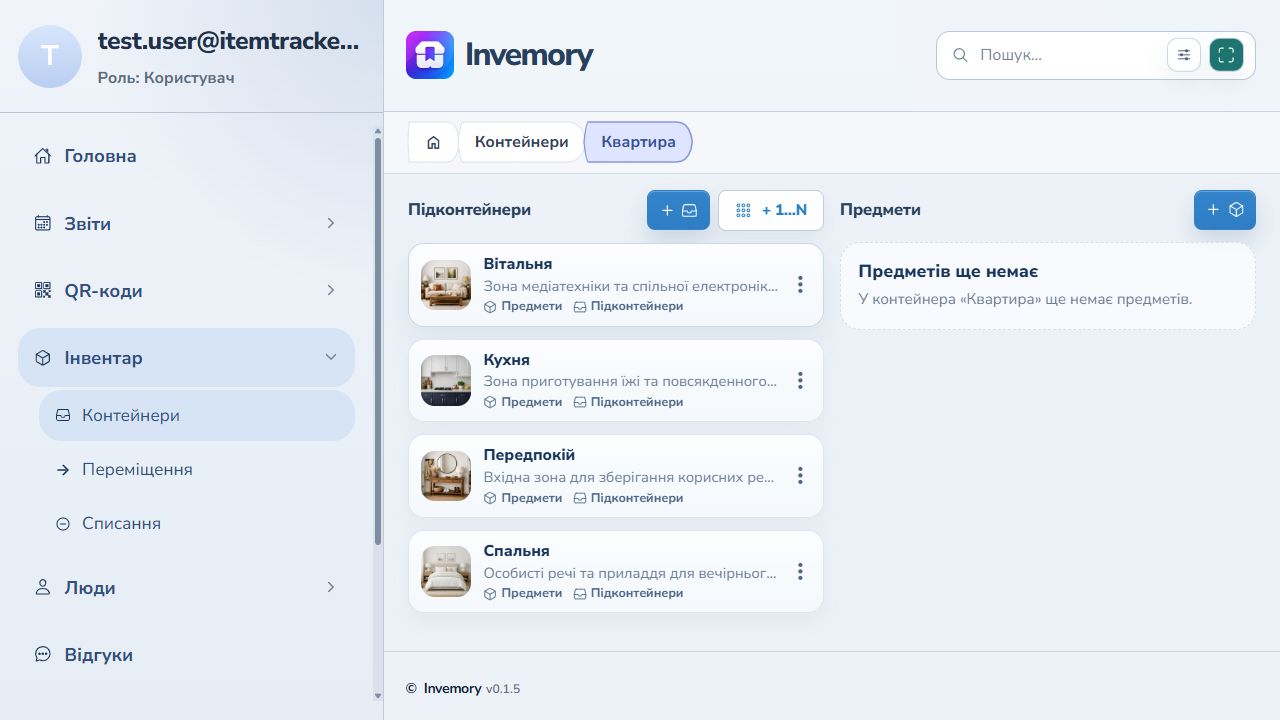Click the user avatar with letter T
This screenshot has width=1280, height=720.
coord(50,56)
